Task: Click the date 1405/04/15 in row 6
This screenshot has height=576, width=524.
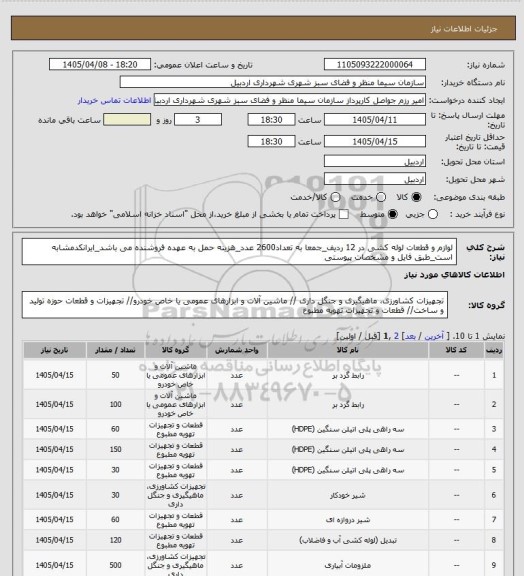Action: pos(54,495)
